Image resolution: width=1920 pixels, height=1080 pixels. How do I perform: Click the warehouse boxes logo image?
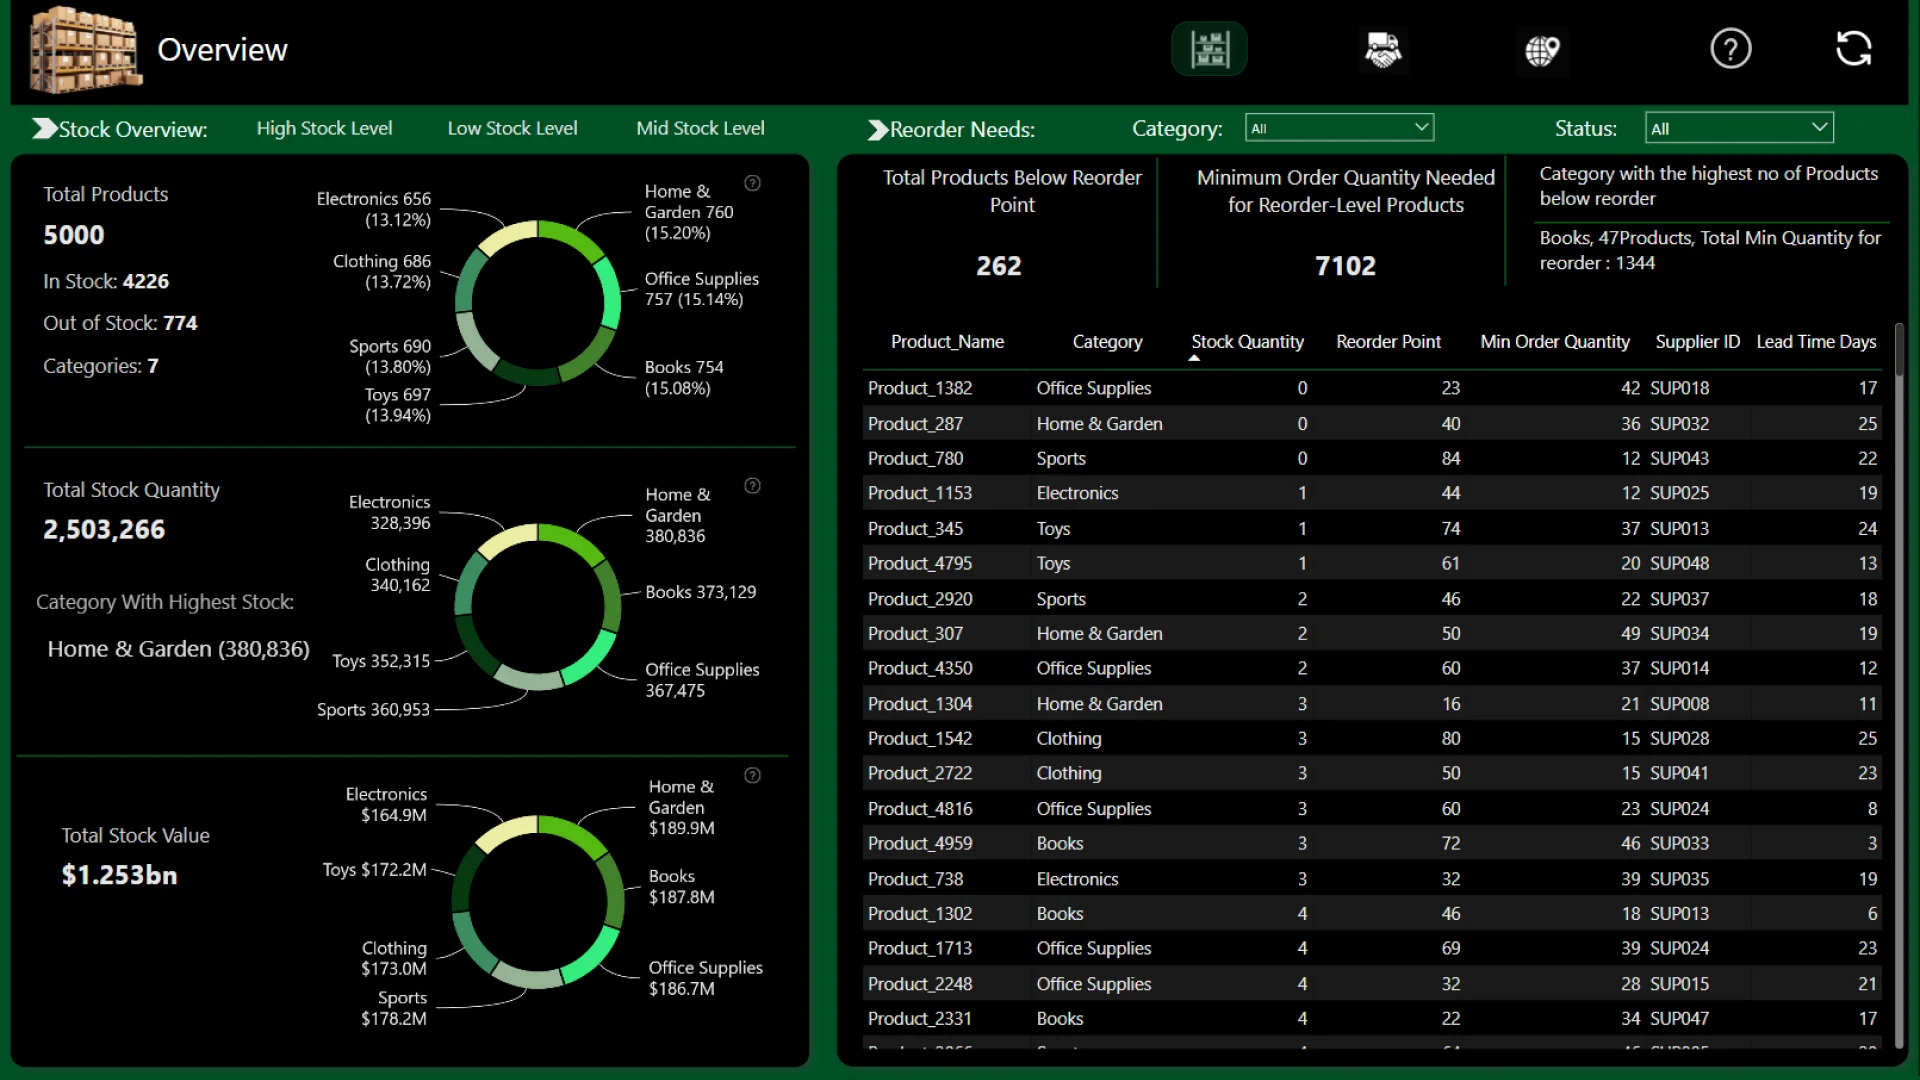pyautogui.click(x=84, y=50)
